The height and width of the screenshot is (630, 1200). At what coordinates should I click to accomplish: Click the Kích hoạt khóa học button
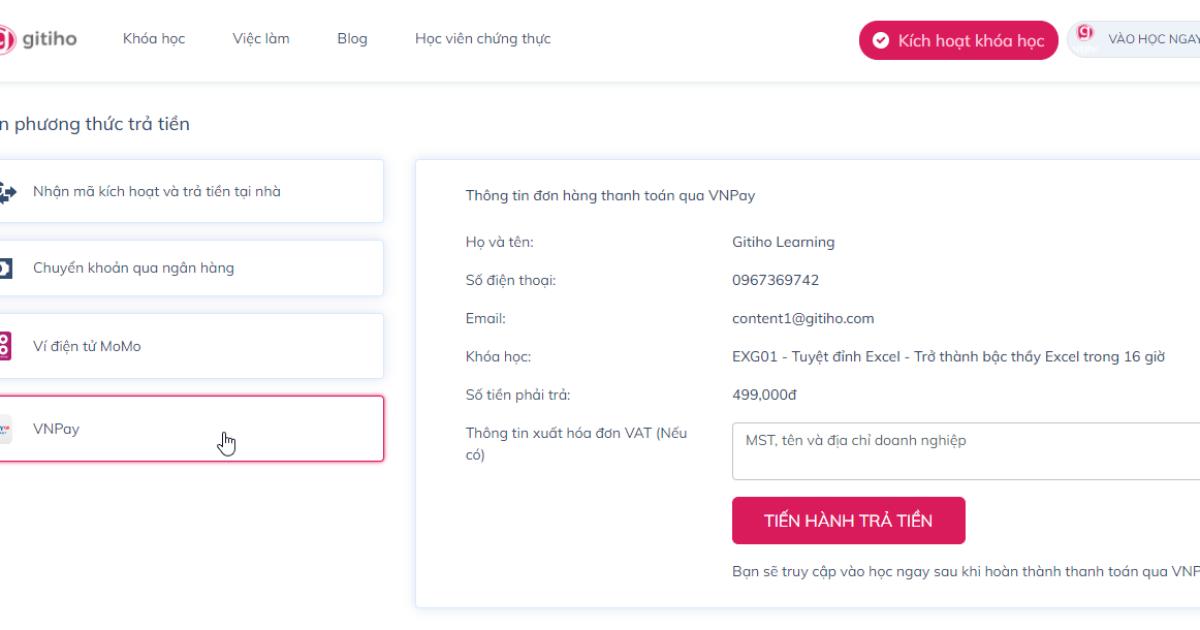tap(956, 41)
